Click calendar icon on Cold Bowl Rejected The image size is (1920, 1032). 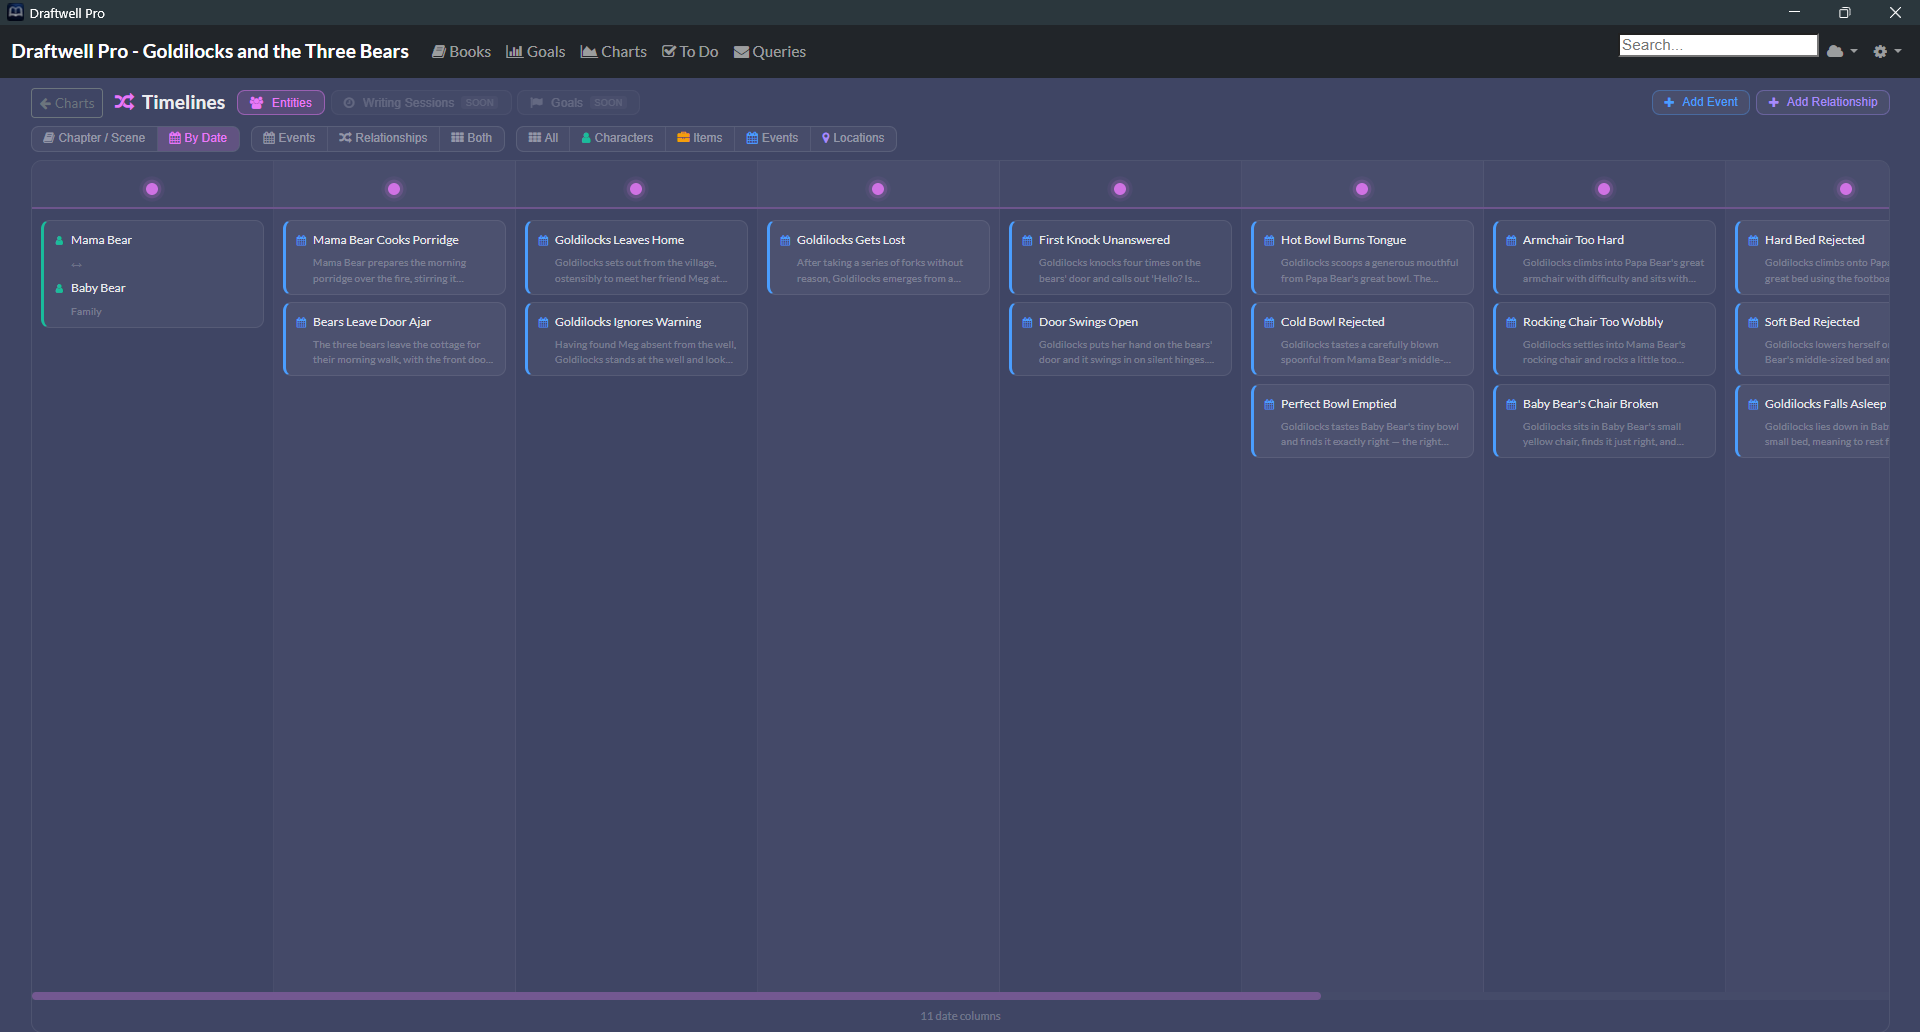pyautogui.click(x=1269, y=322)
